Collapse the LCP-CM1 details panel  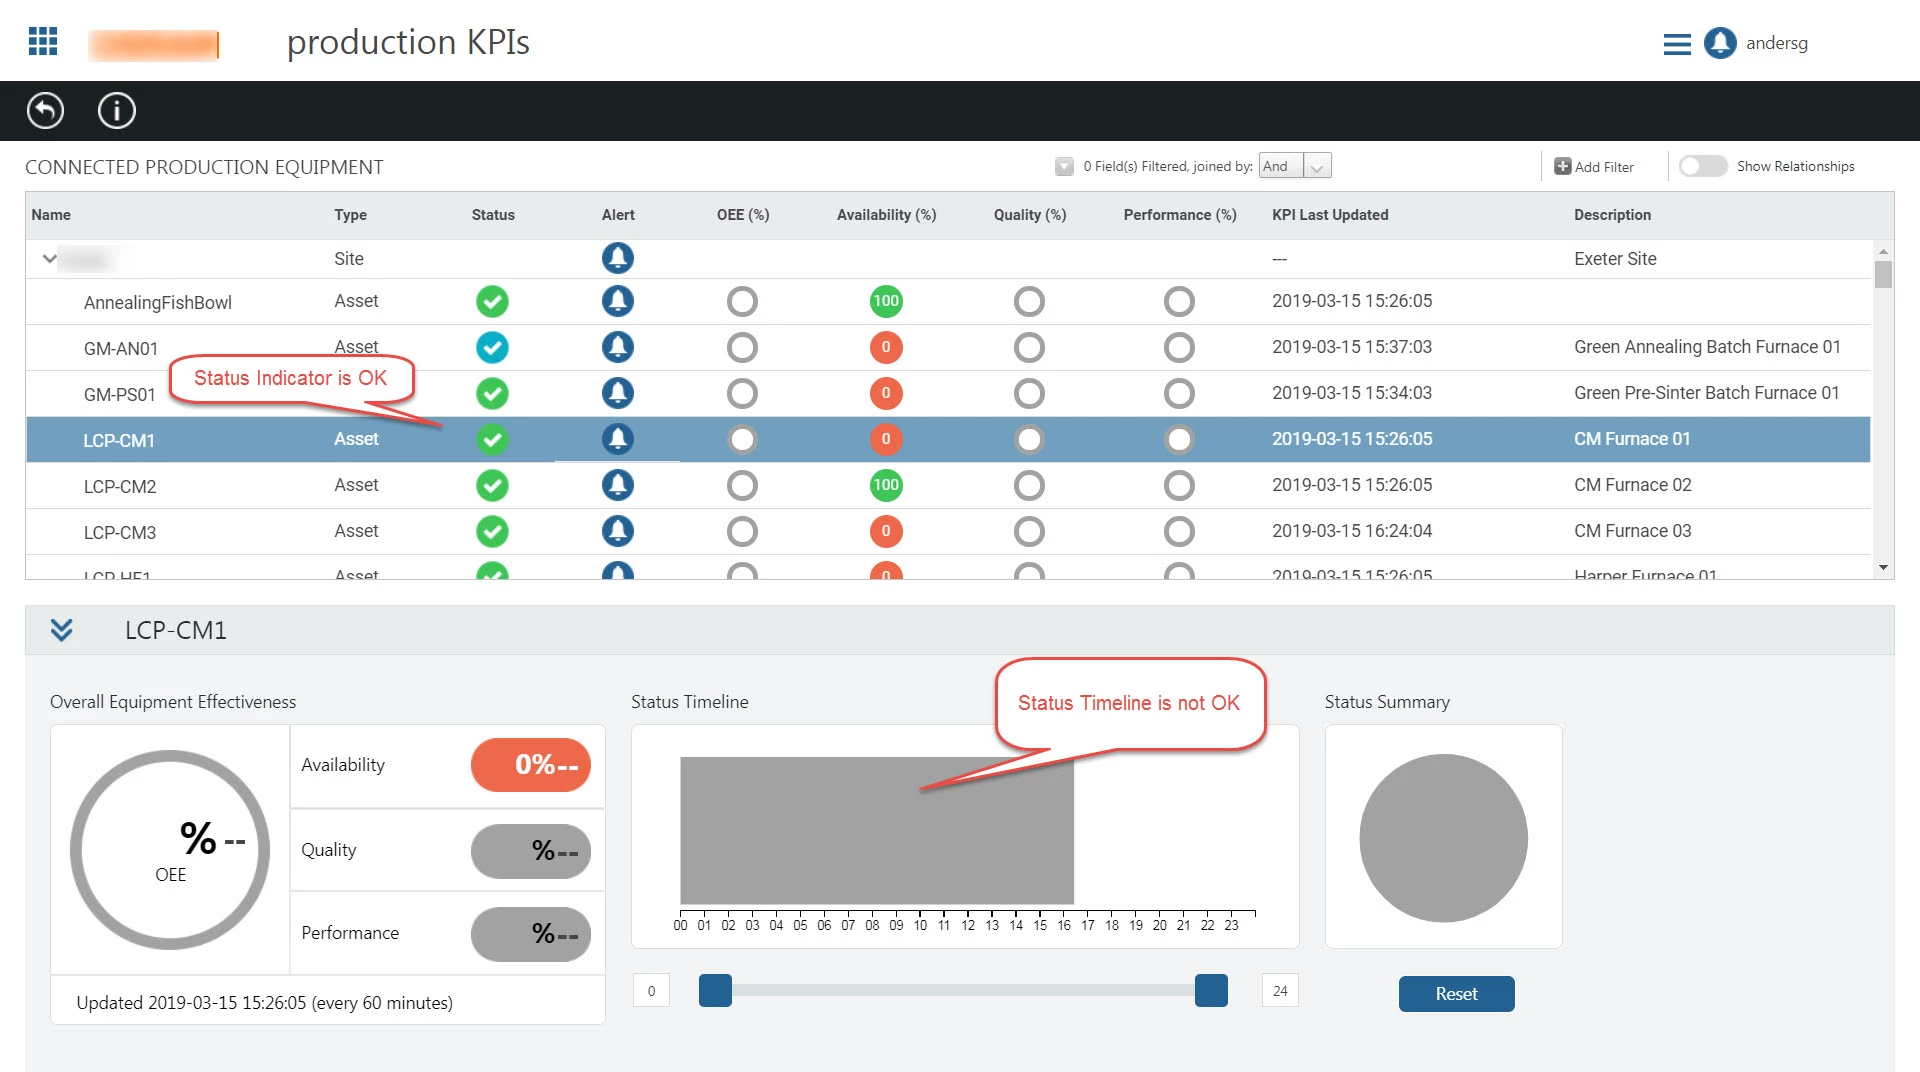pyautogui.click(x=62, y=630)
